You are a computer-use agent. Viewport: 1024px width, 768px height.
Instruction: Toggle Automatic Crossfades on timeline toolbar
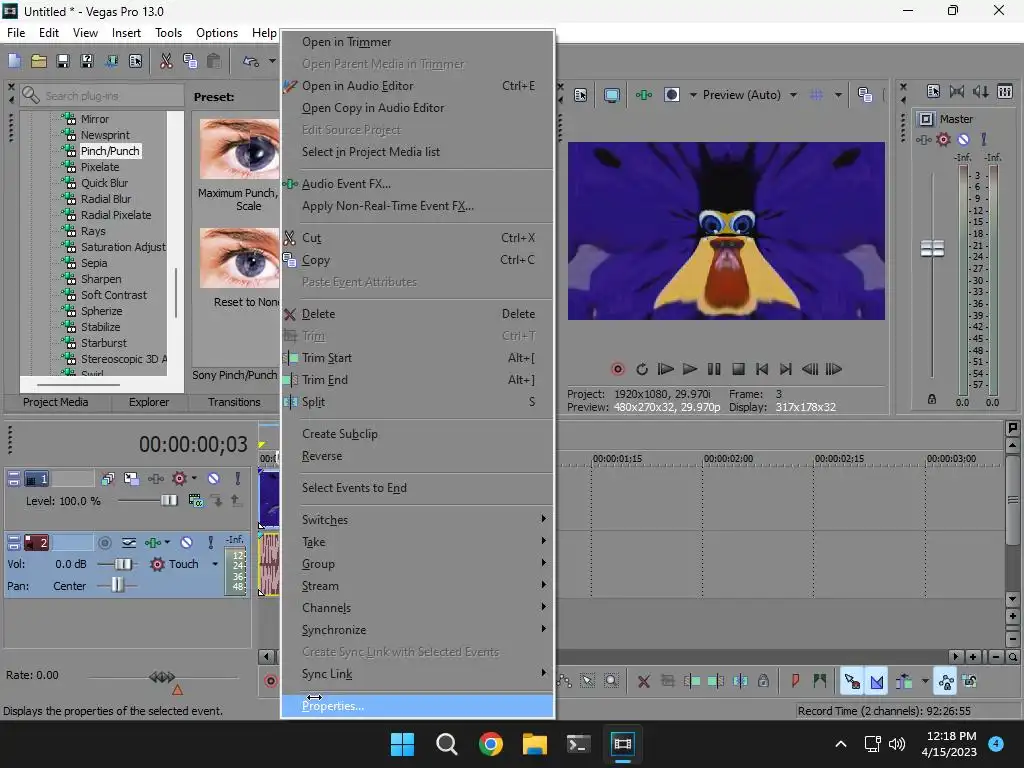pyautogui.click(x=876, y=682)
